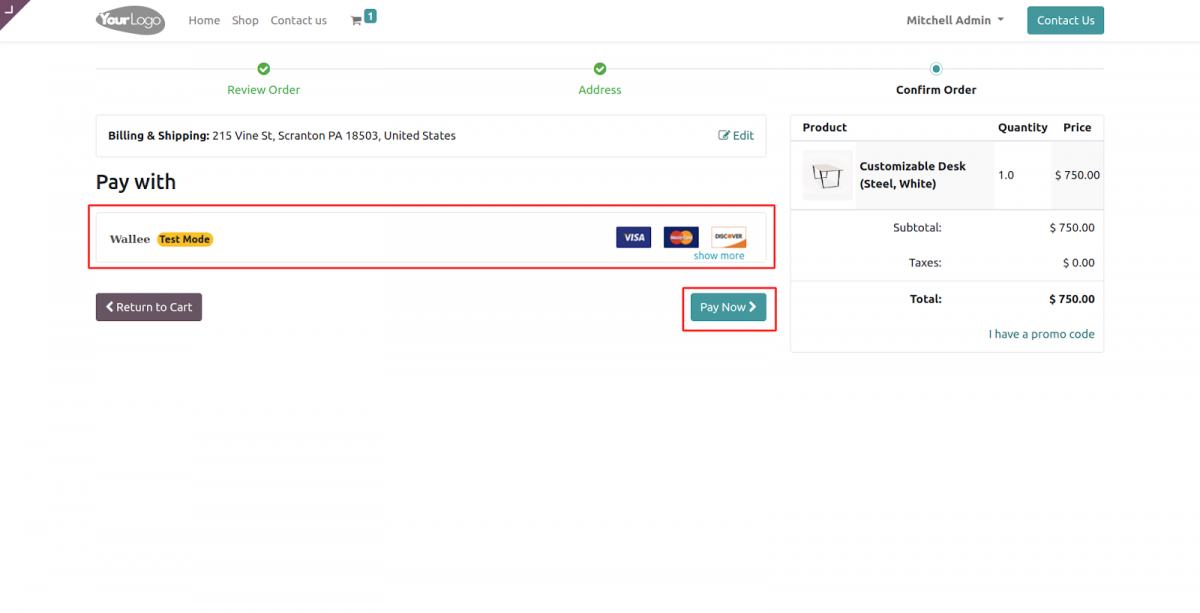The height and width of the screenshot is (613, 1200).
Task: Click the Pay Now button
Action: click(728, 307)
